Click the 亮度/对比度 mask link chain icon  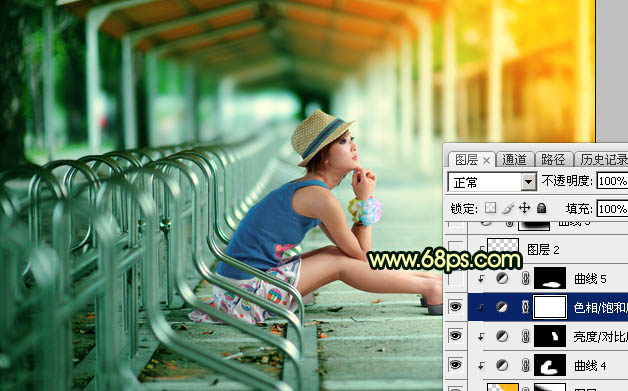point(525,336)
